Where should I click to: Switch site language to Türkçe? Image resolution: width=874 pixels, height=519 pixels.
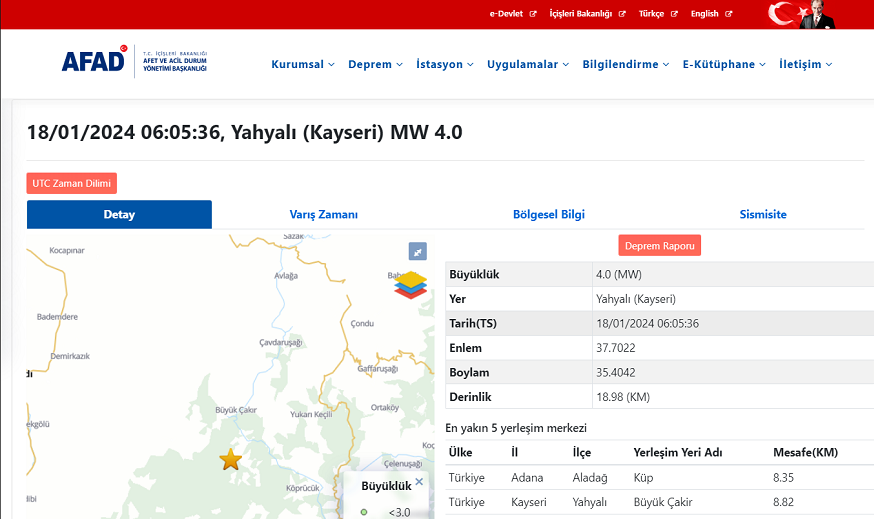(x=657, y=14)
